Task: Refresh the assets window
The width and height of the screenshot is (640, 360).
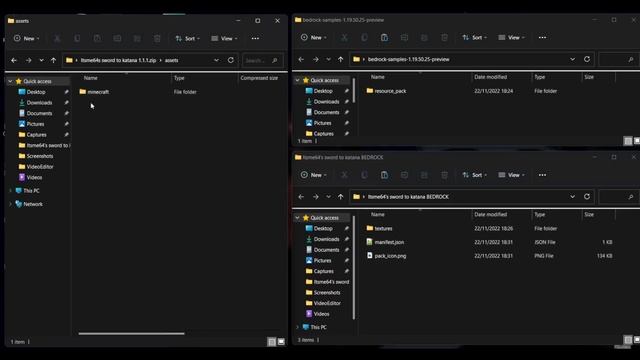Action: point(231,60)
